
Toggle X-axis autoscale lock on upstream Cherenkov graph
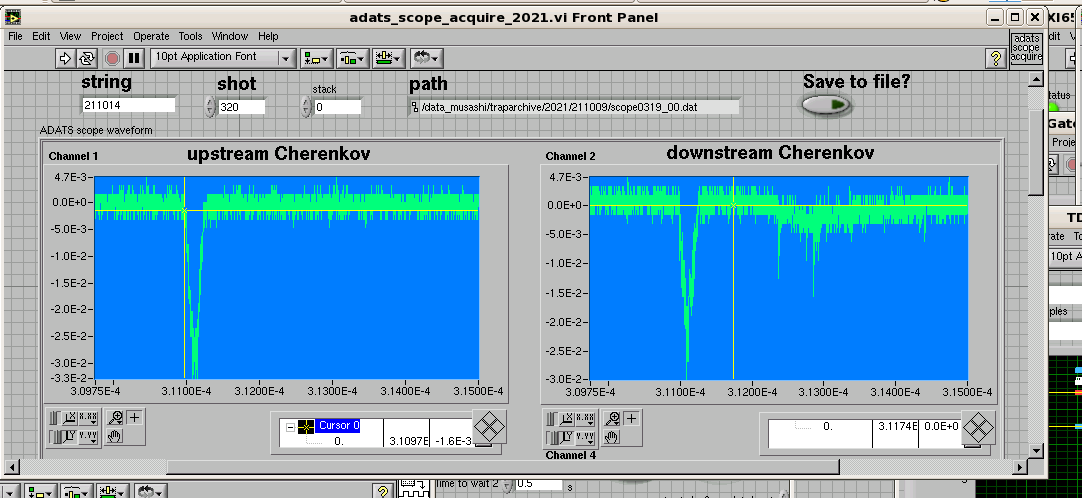coord(55,418)
